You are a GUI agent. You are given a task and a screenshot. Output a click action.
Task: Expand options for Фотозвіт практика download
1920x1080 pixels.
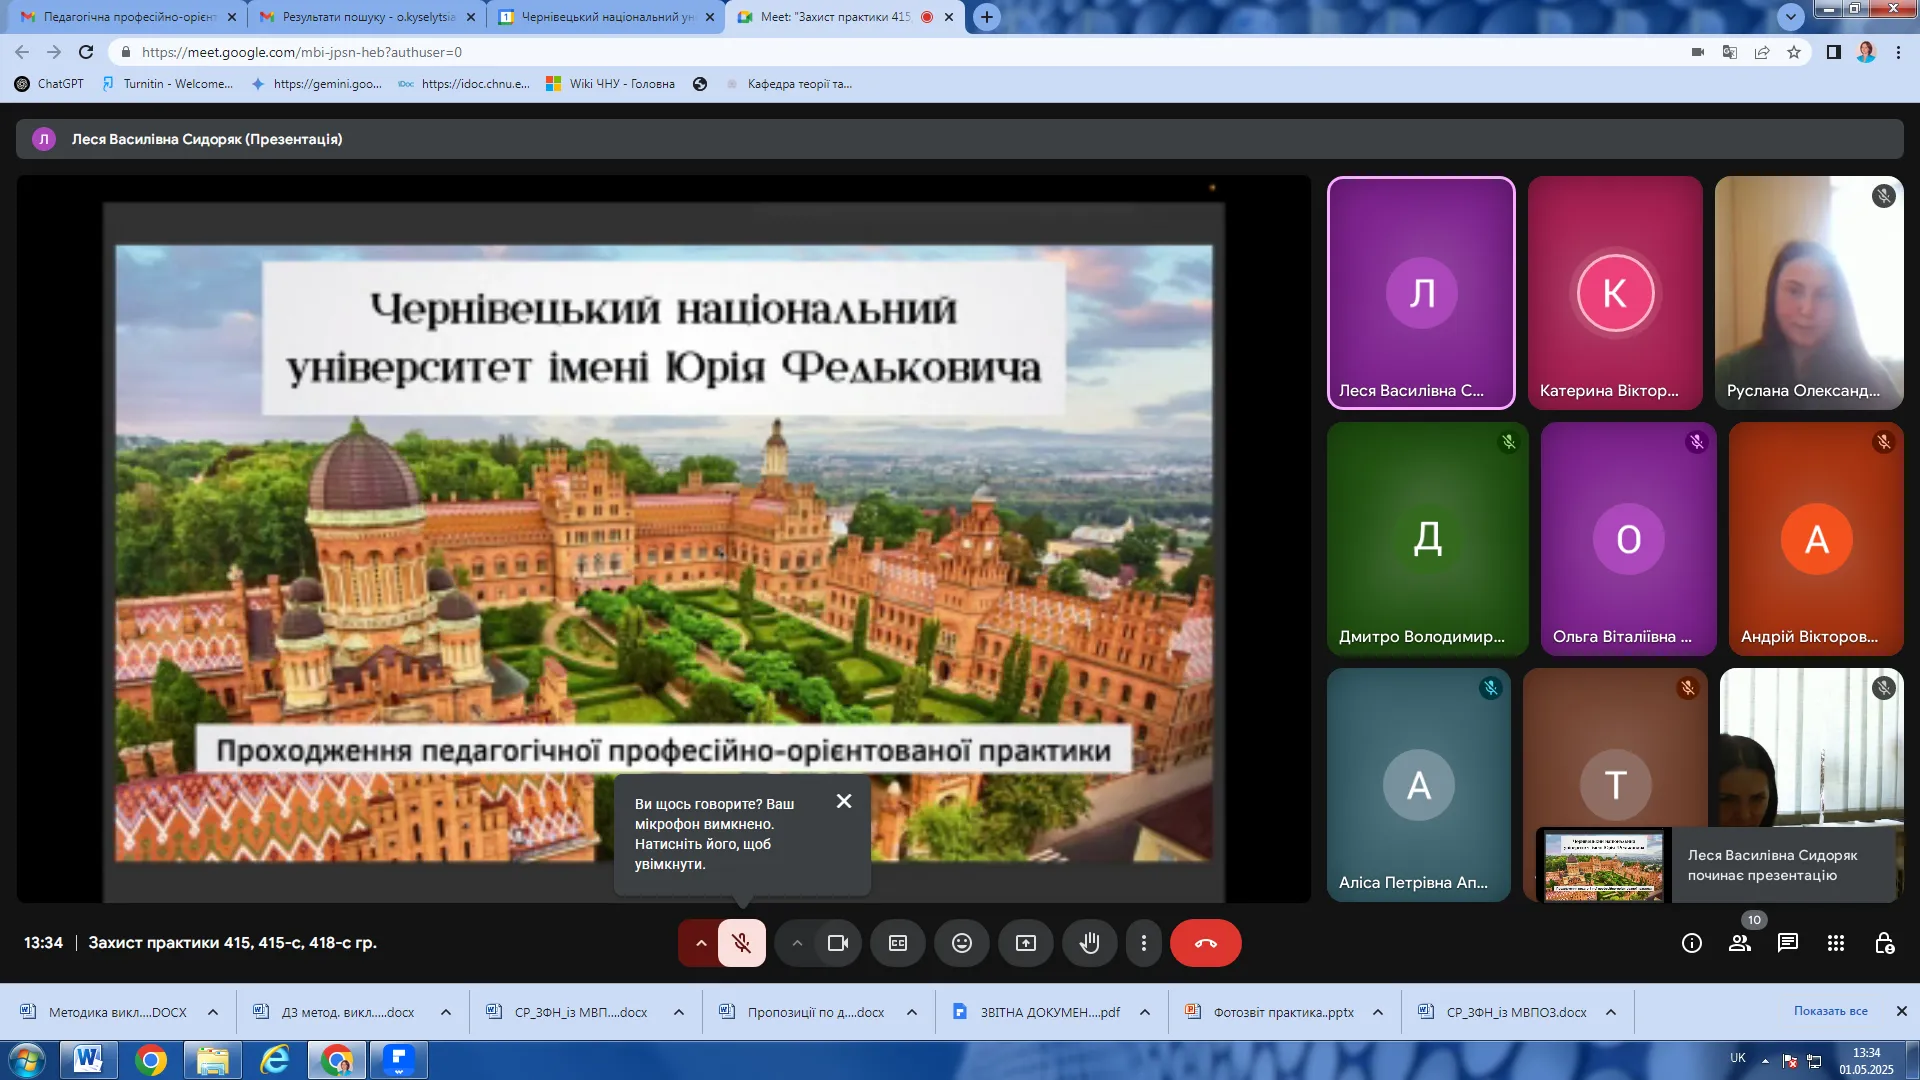1378,1012
